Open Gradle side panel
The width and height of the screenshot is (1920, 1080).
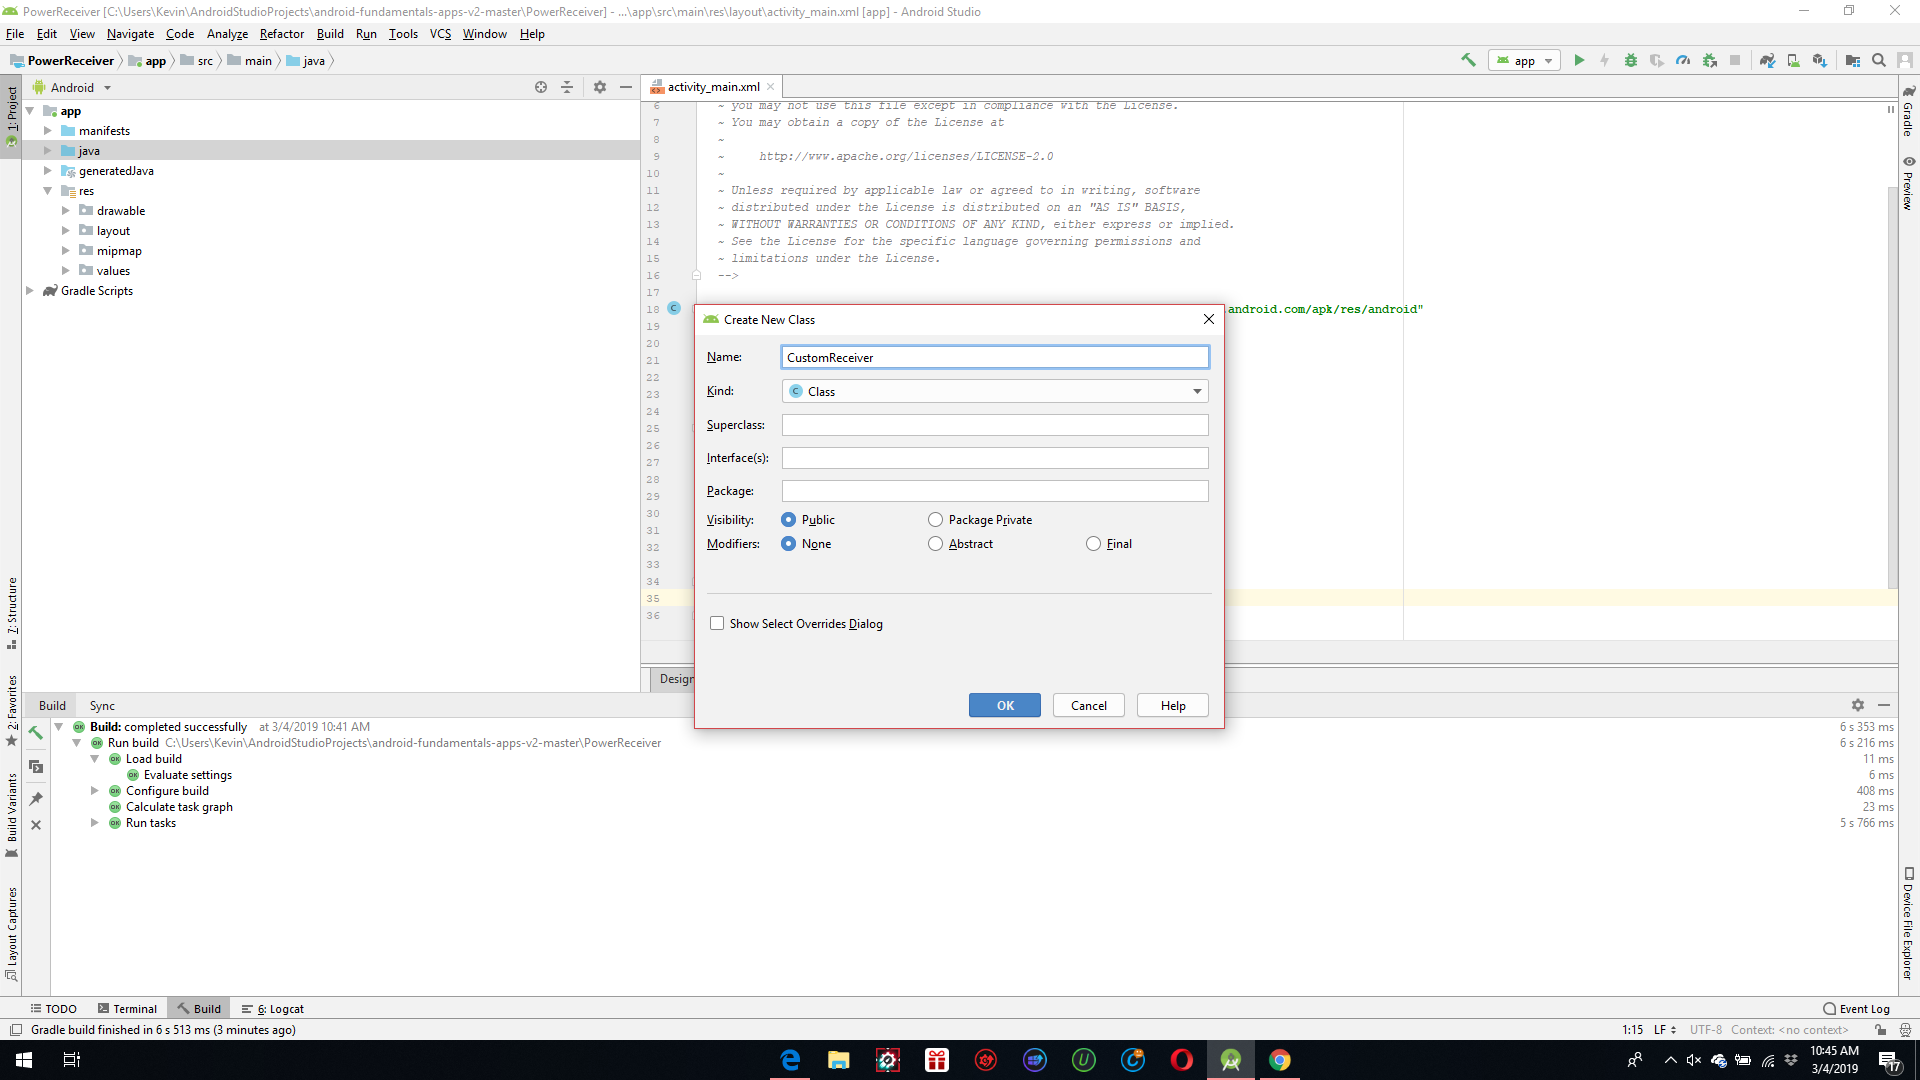pos(1908,112)
